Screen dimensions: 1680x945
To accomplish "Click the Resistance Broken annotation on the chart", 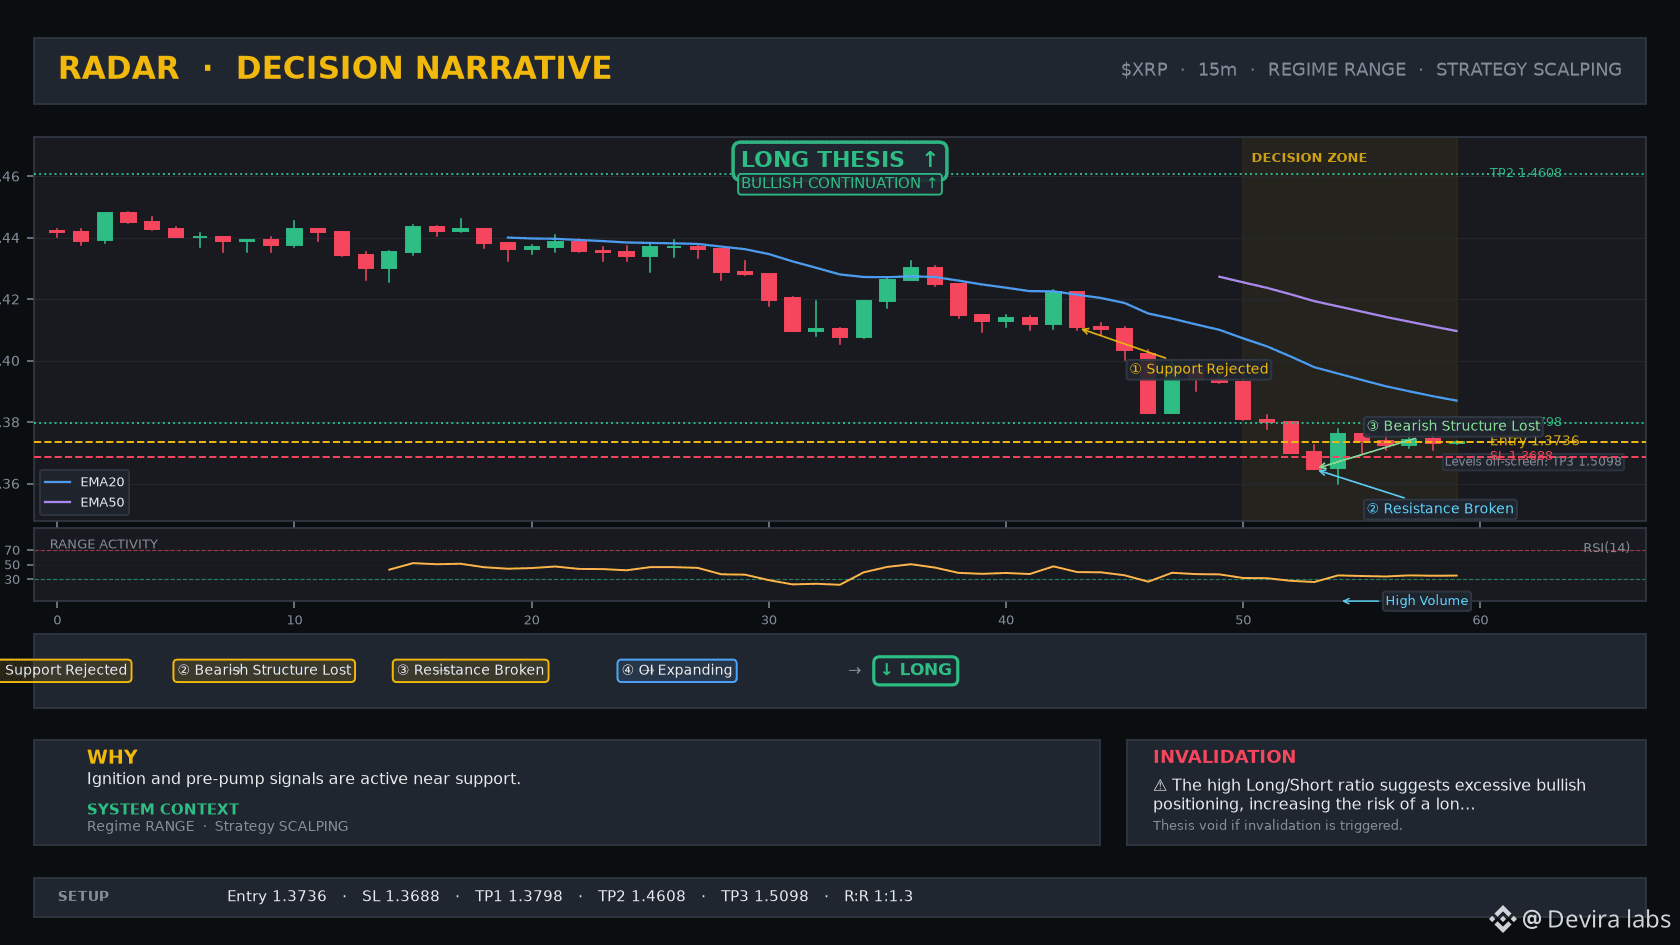I will [1440, 509].
